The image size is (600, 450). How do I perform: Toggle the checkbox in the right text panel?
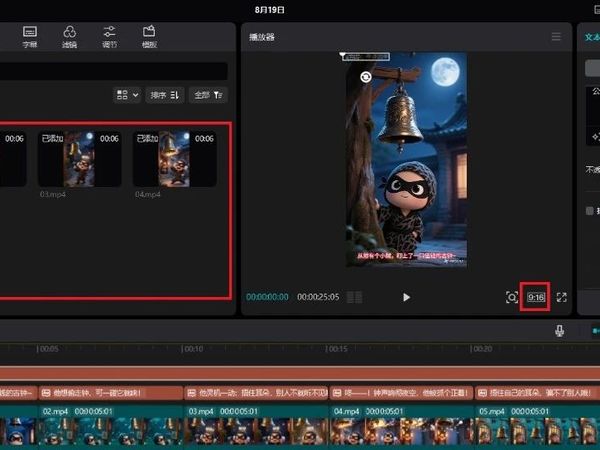(x=590, y=210)
